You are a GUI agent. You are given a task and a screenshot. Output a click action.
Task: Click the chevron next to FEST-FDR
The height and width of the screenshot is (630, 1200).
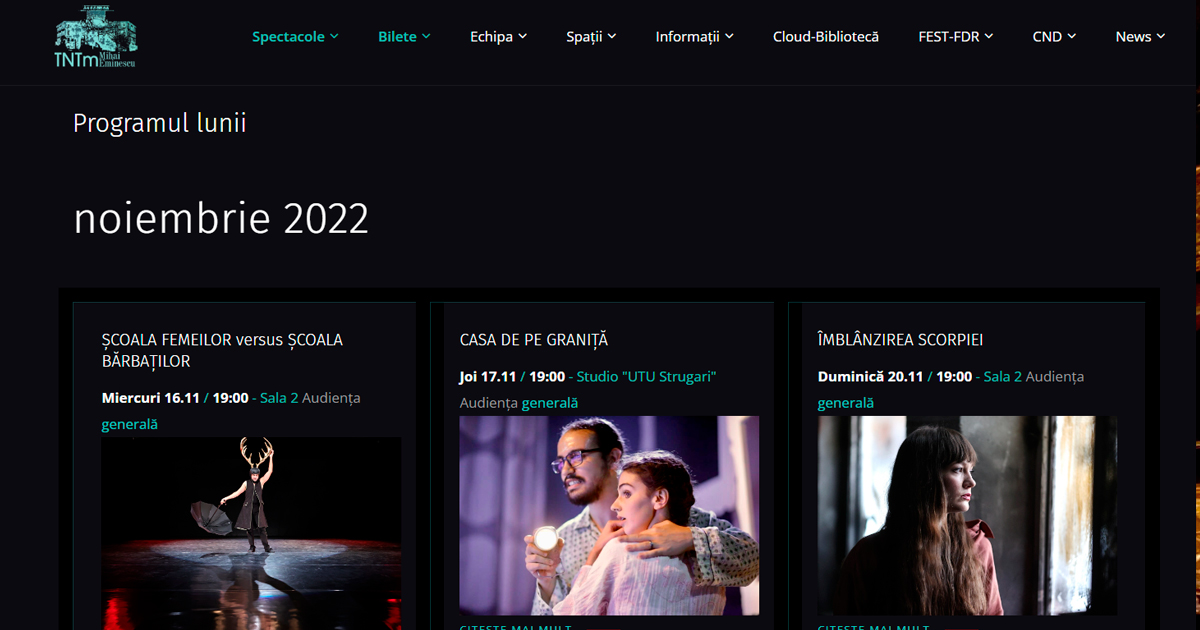(x=989, y=37)
